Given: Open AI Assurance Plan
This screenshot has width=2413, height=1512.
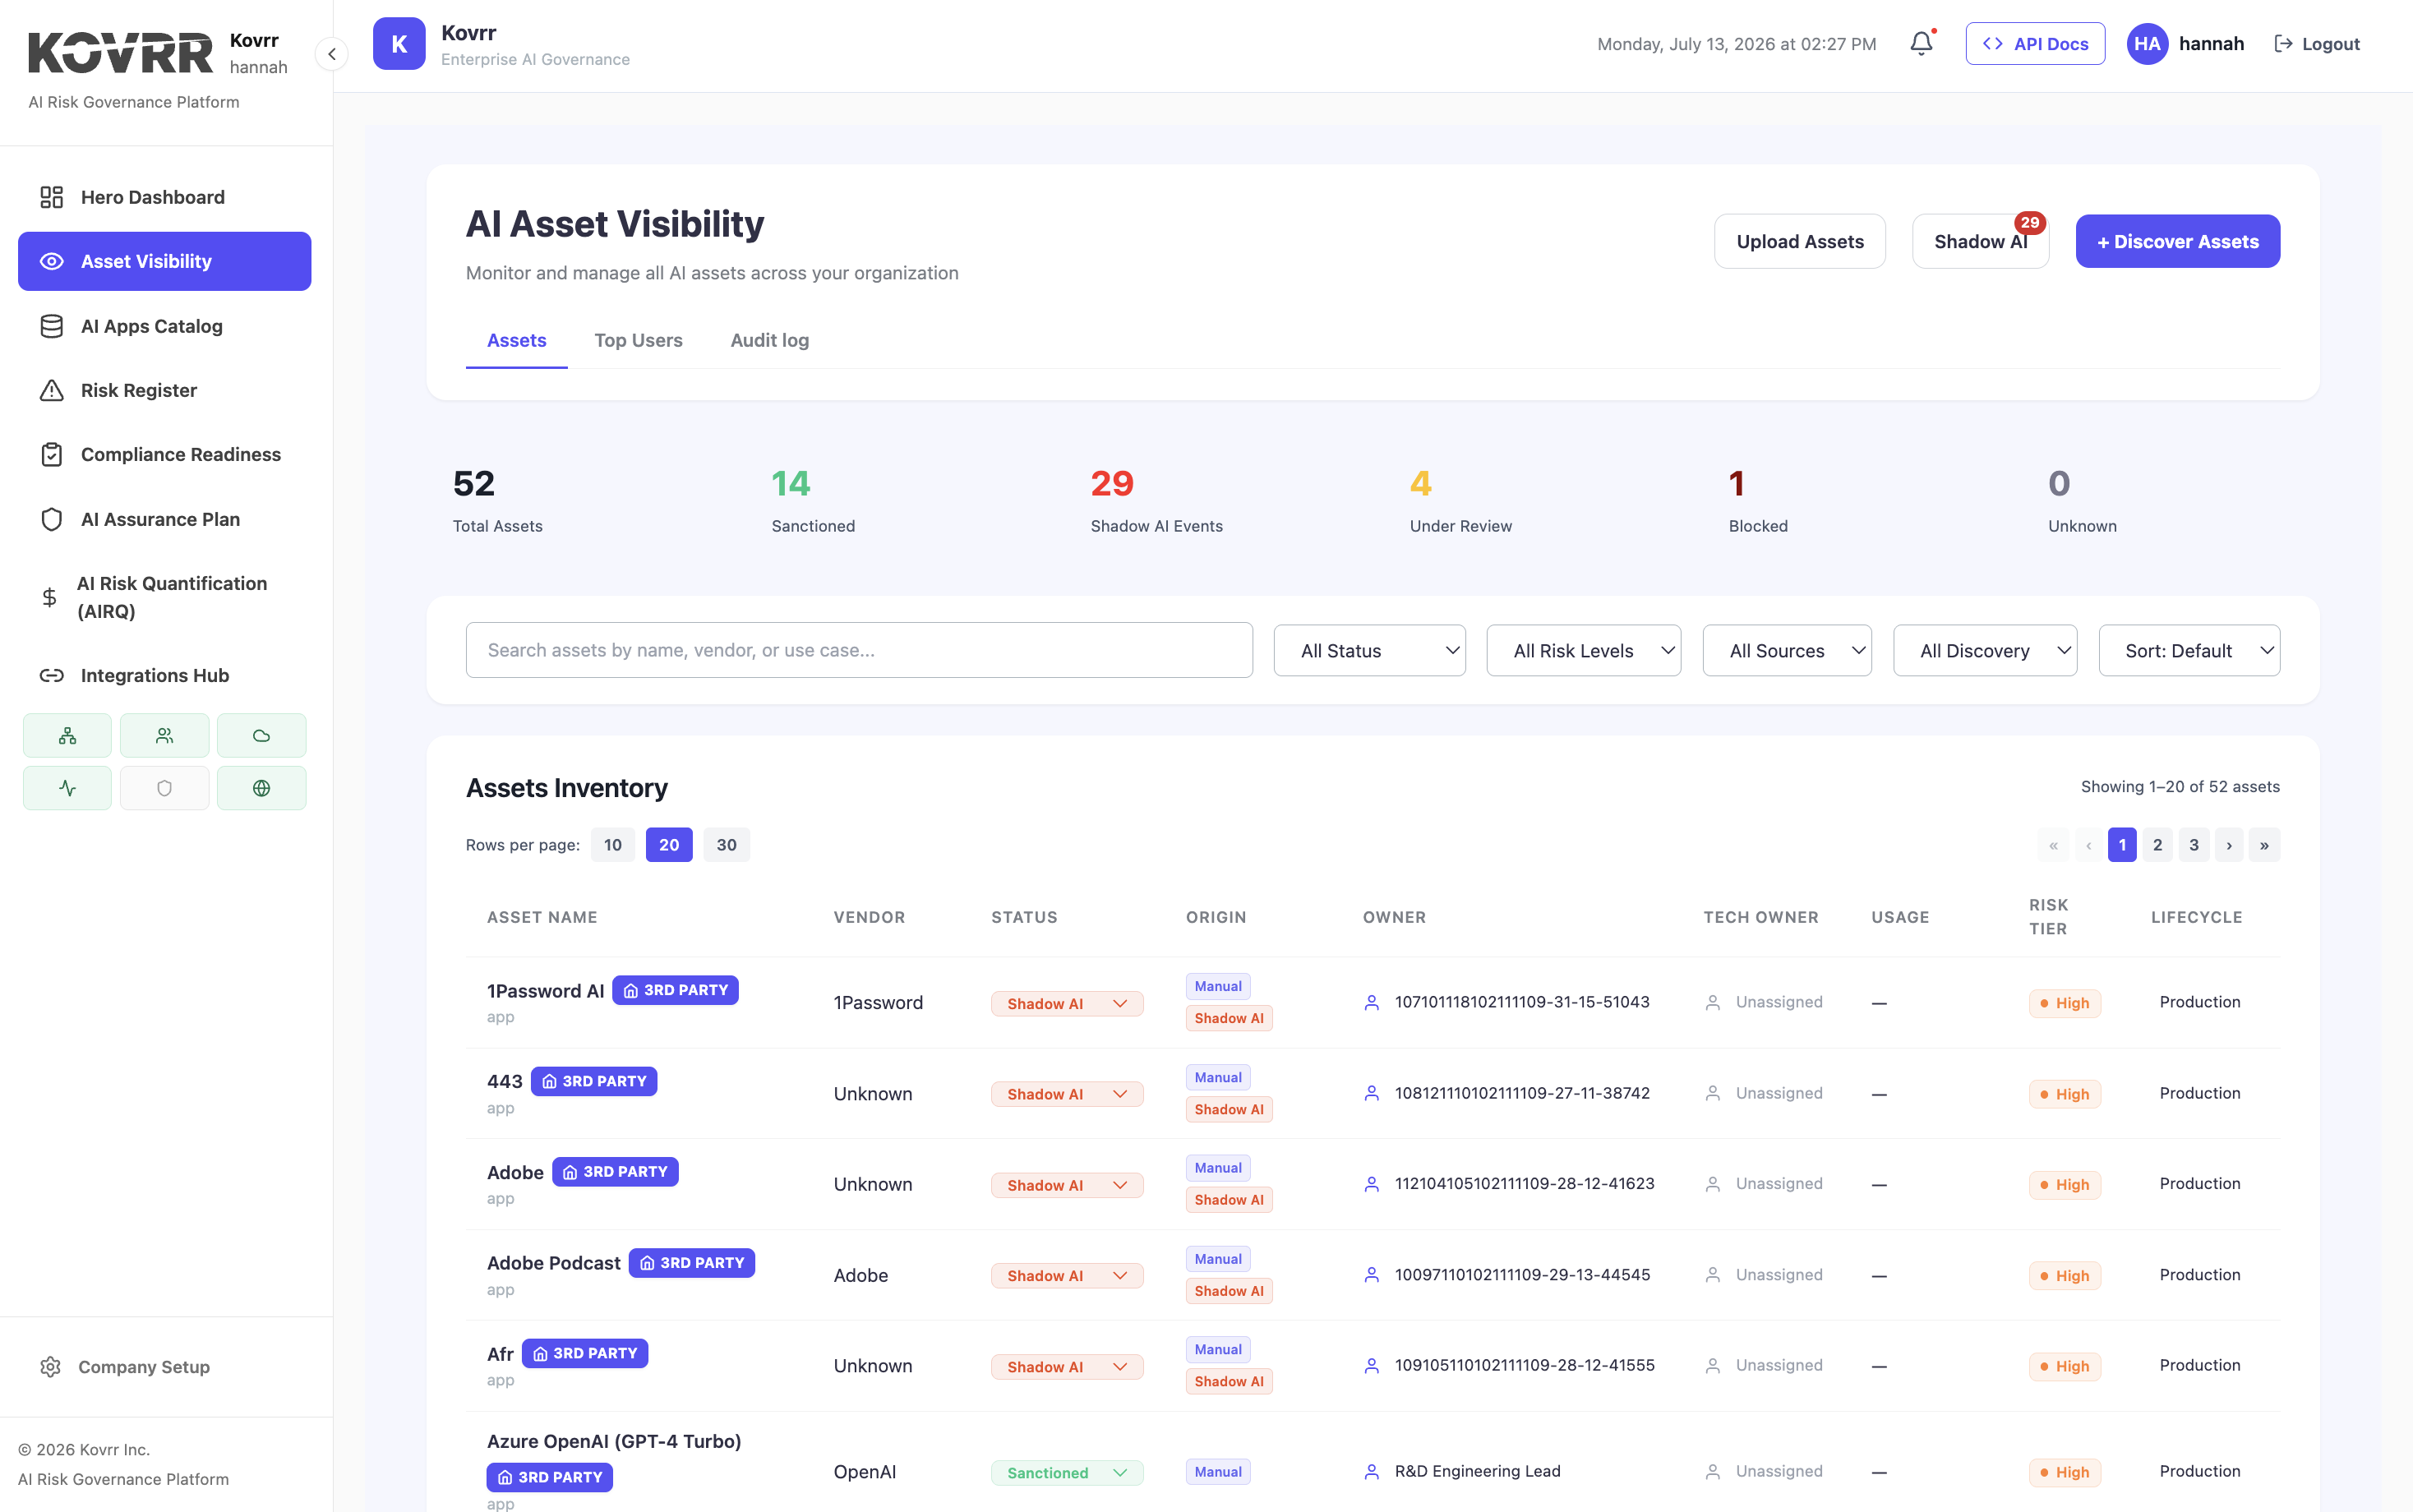Looking at the screenshot, I should (164, 519).
